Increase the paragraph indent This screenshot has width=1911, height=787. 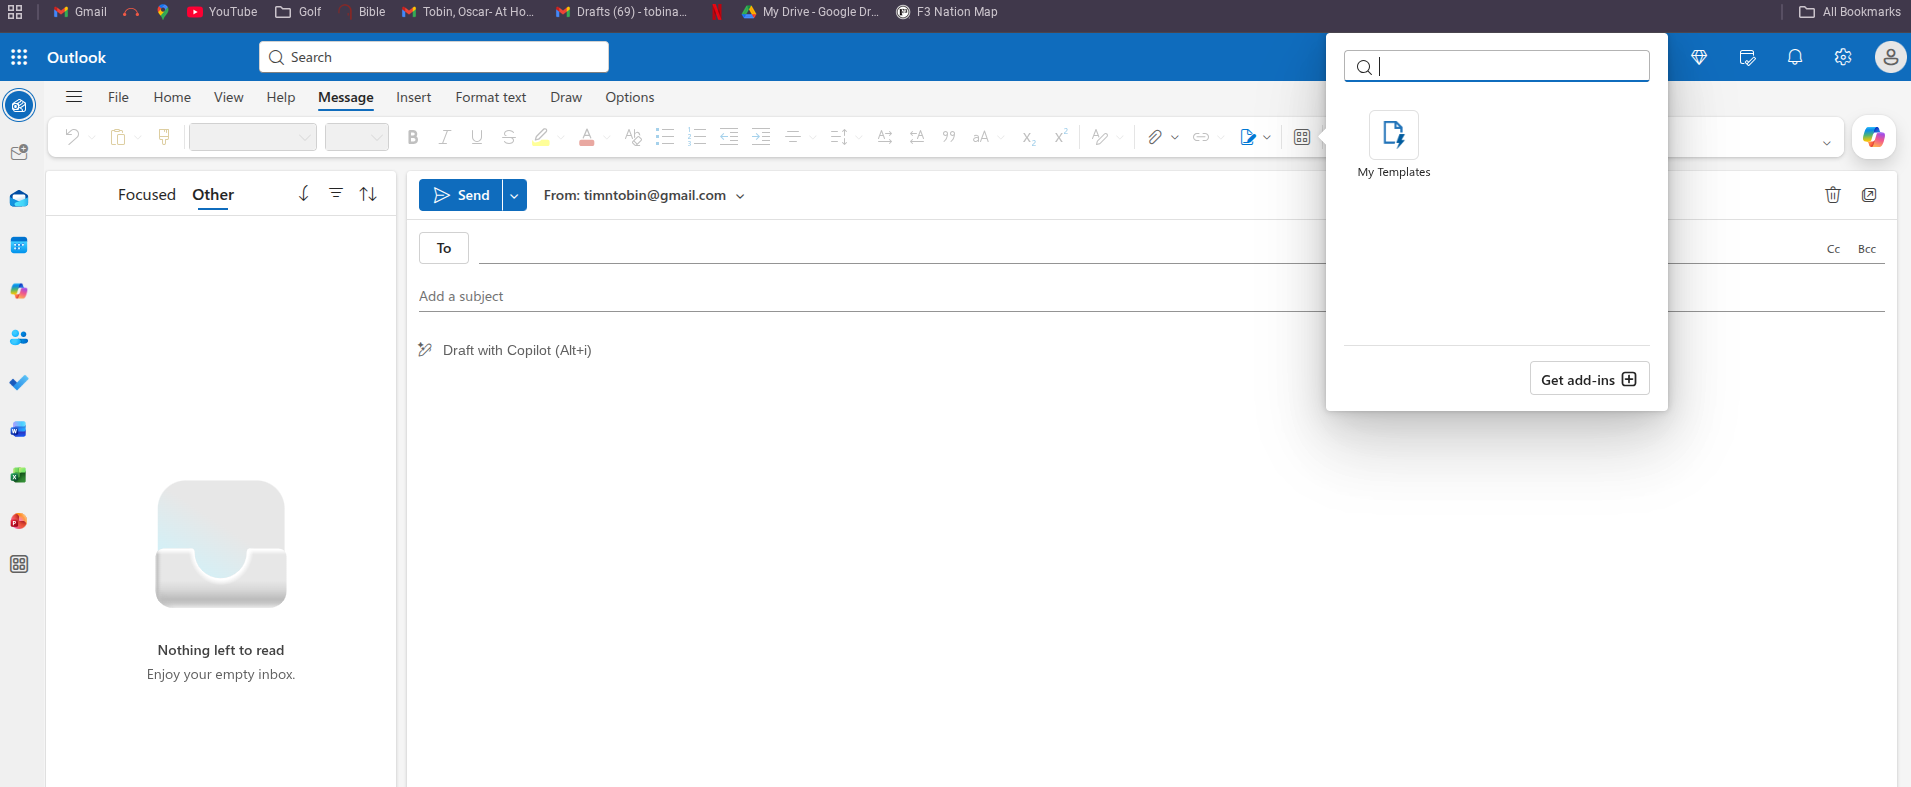click(761, 137)
